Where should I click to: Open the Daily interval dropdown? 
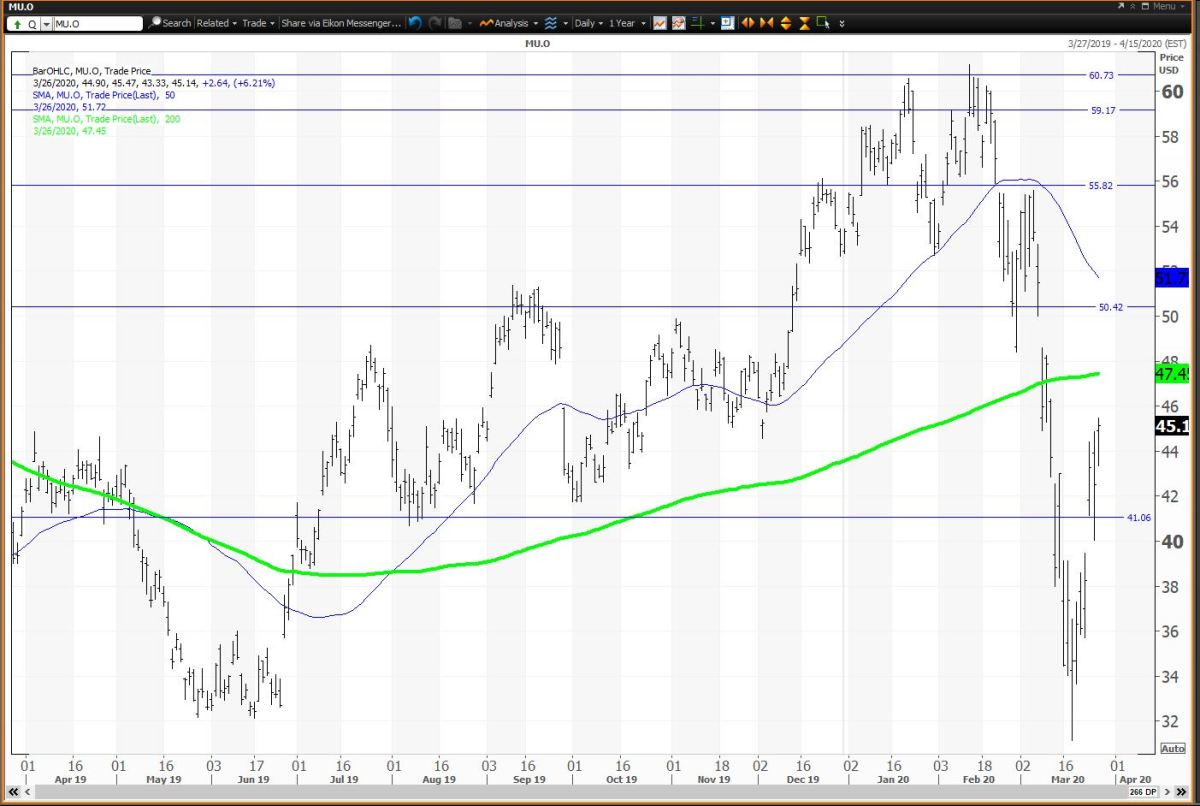click(588, 23)
